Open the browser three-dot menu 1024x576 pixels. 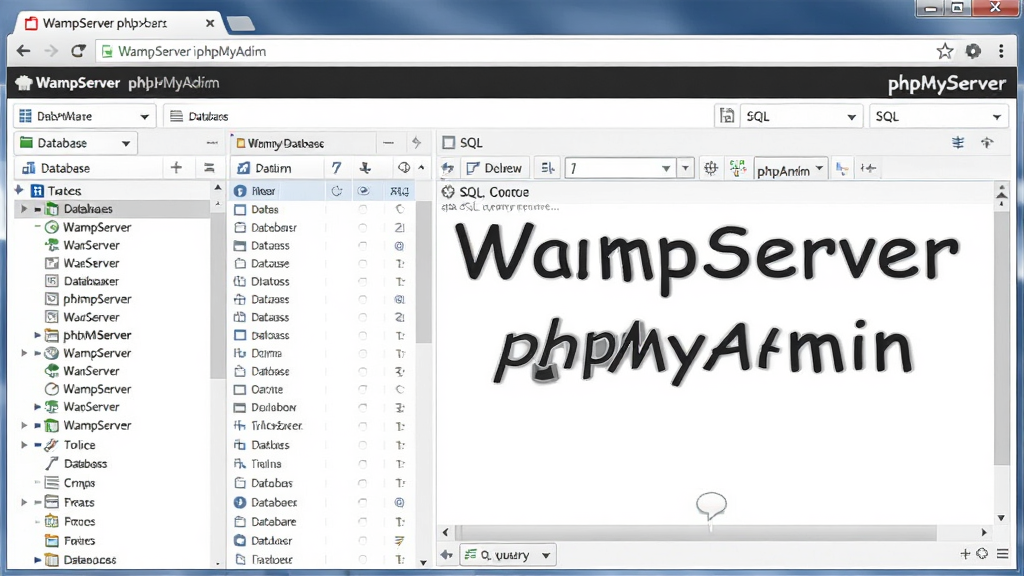click(x=1001, y=51)
